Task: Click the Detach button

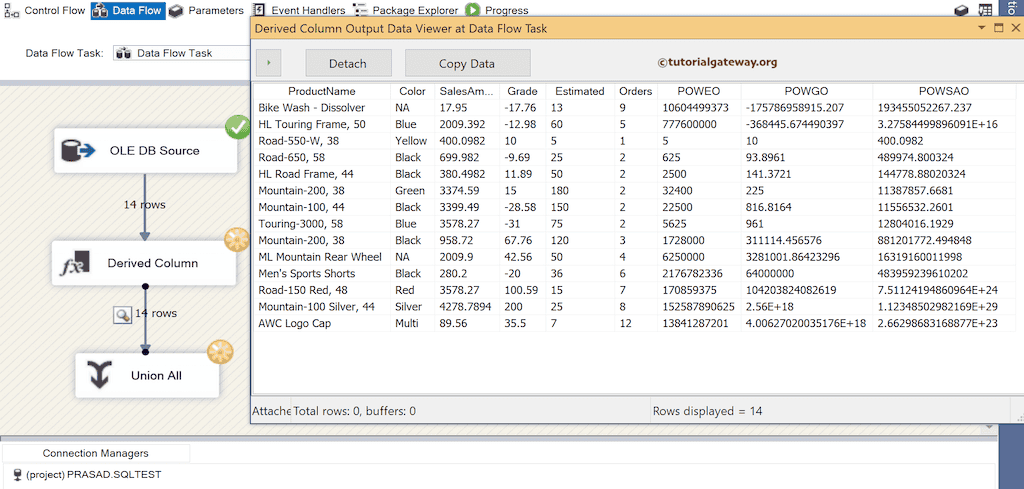Action: click(348, 63)
